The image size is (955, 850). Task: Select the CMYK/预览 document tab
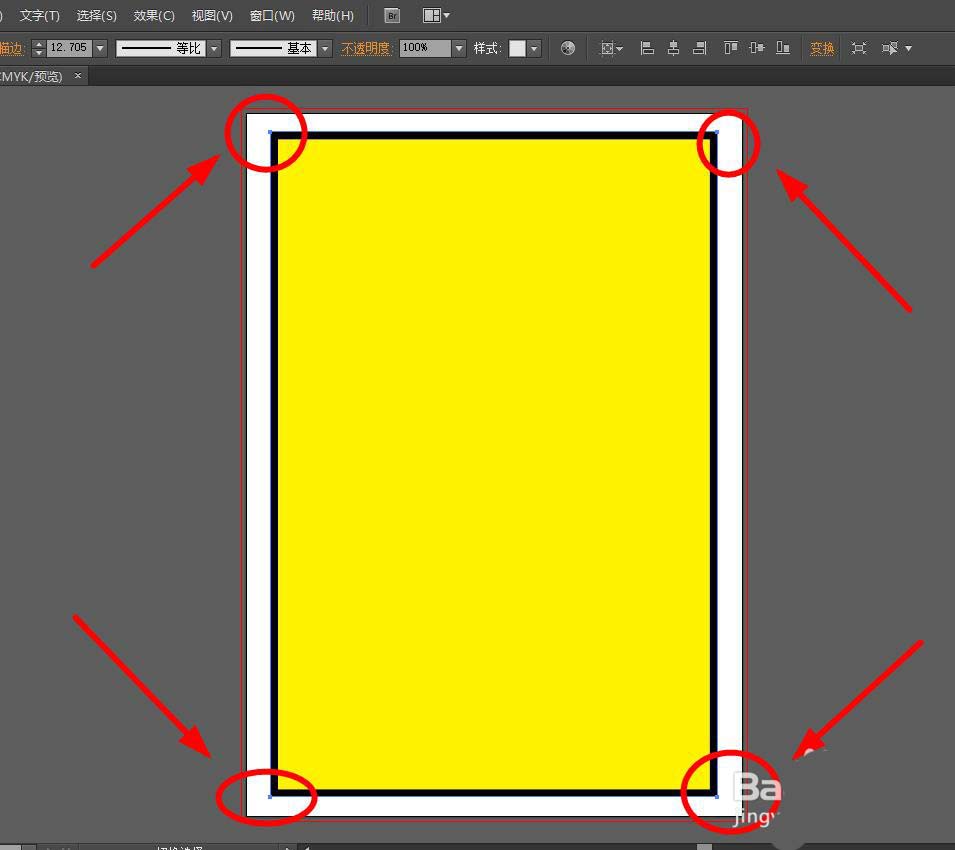click(32, 77)
